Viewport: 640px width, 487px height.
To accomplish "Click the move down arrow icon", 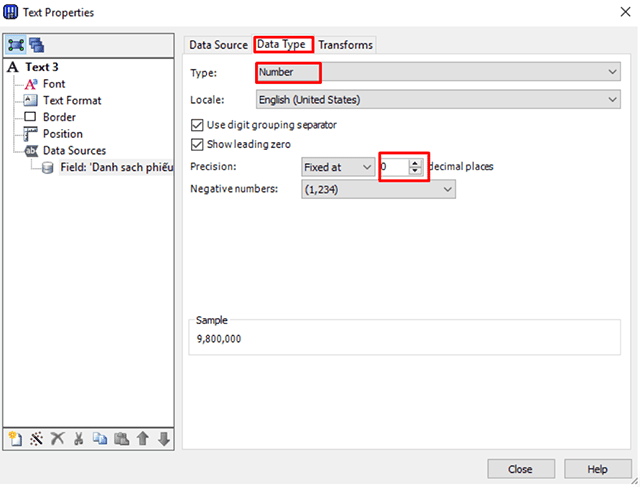I will coord(163,438).
